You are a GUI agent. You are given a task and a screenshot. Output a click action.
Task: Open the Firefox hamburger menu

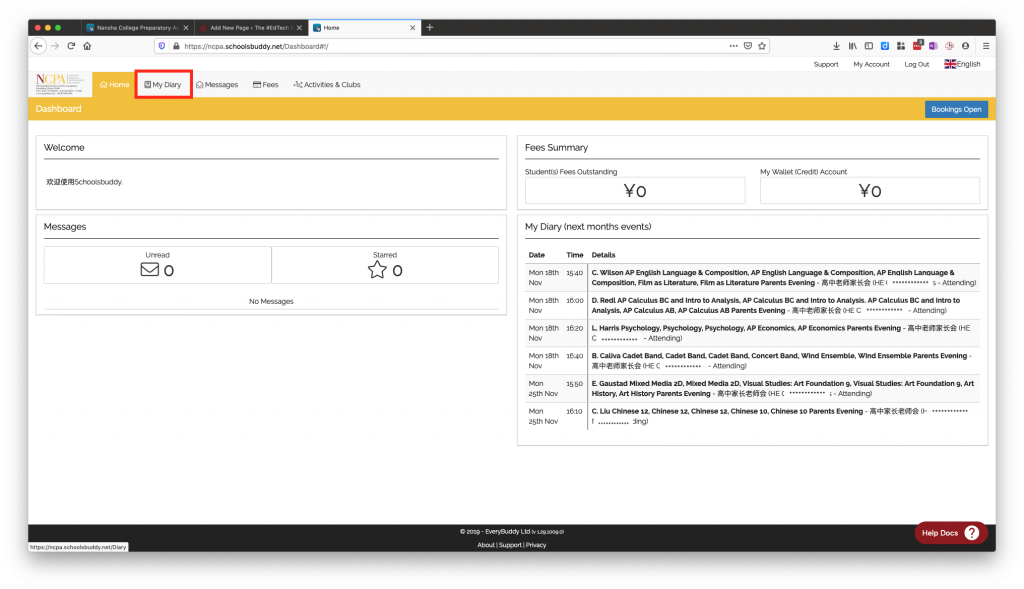coord(985,46)
